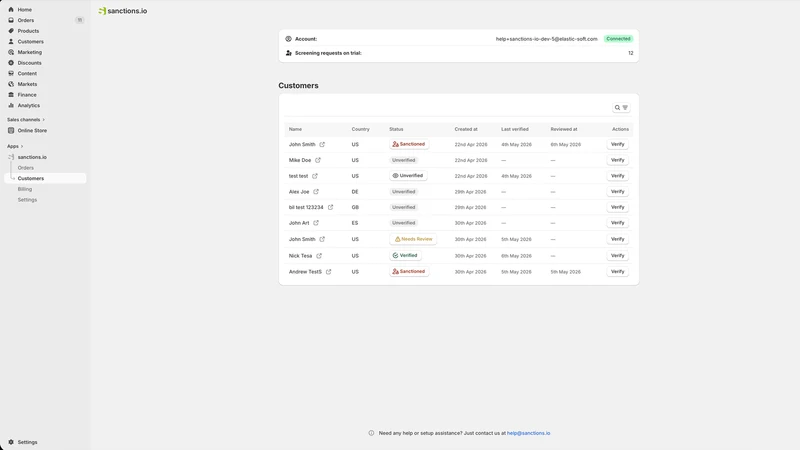Viewport: 800px width, 450px height.
Task: Expand the Sales channels section chevron
Action: click(43, 120)
